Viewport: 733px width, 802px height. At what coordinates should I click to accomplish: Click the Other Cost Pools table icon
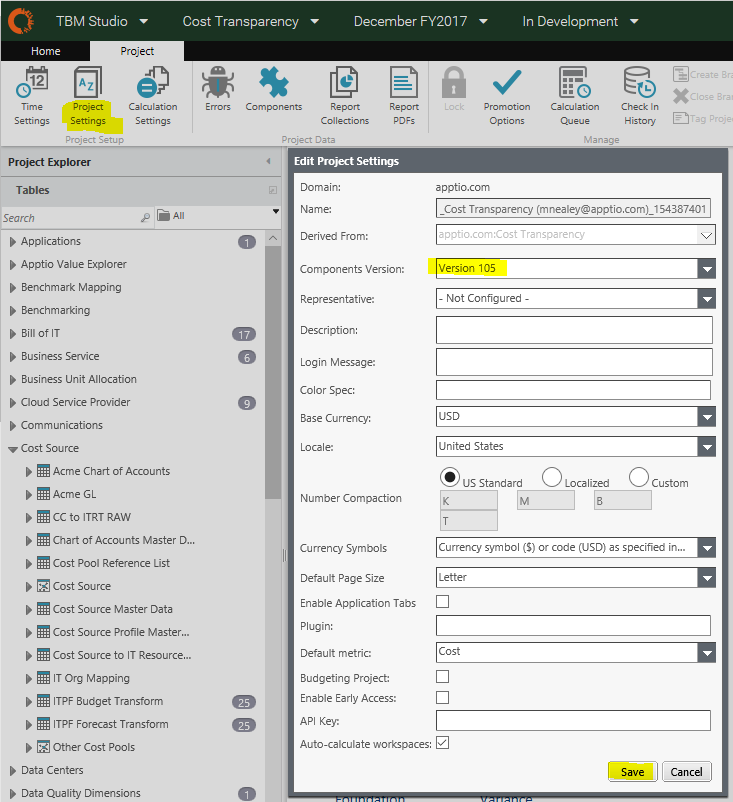tap(43, 747)
